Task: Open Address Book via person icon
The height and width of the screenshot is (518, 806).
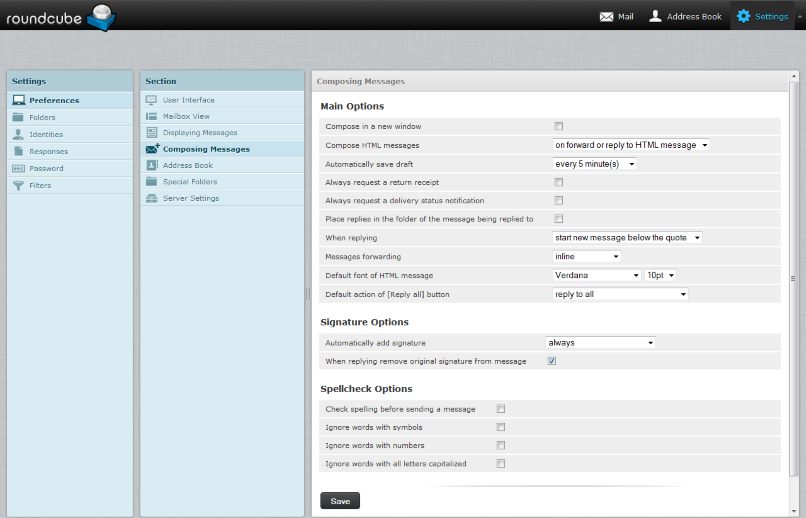Action: 655,16
